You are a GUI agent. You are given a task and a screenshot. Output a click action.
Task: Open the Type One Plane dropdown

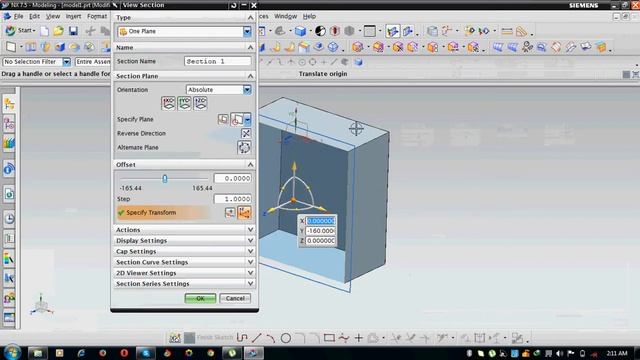[x=247, y=31]
